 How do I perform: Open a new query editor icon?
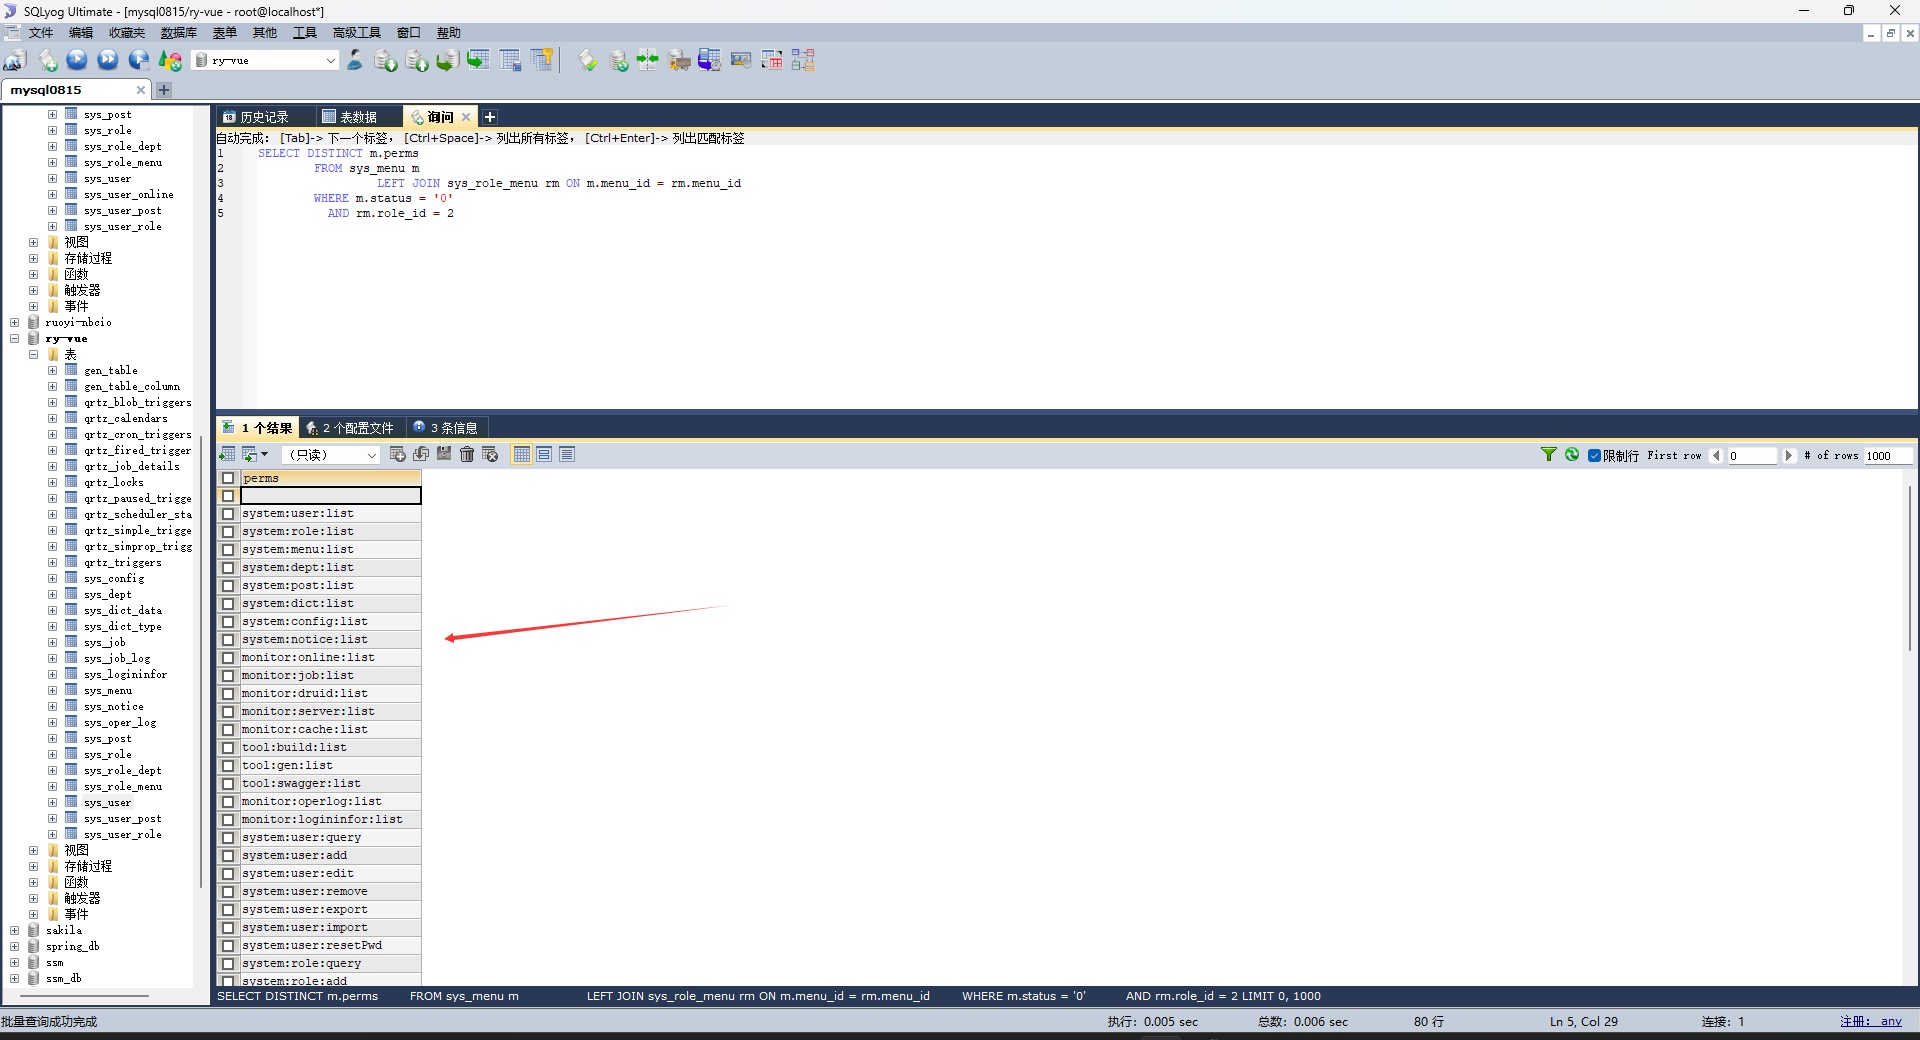click(x=48, y=61)
